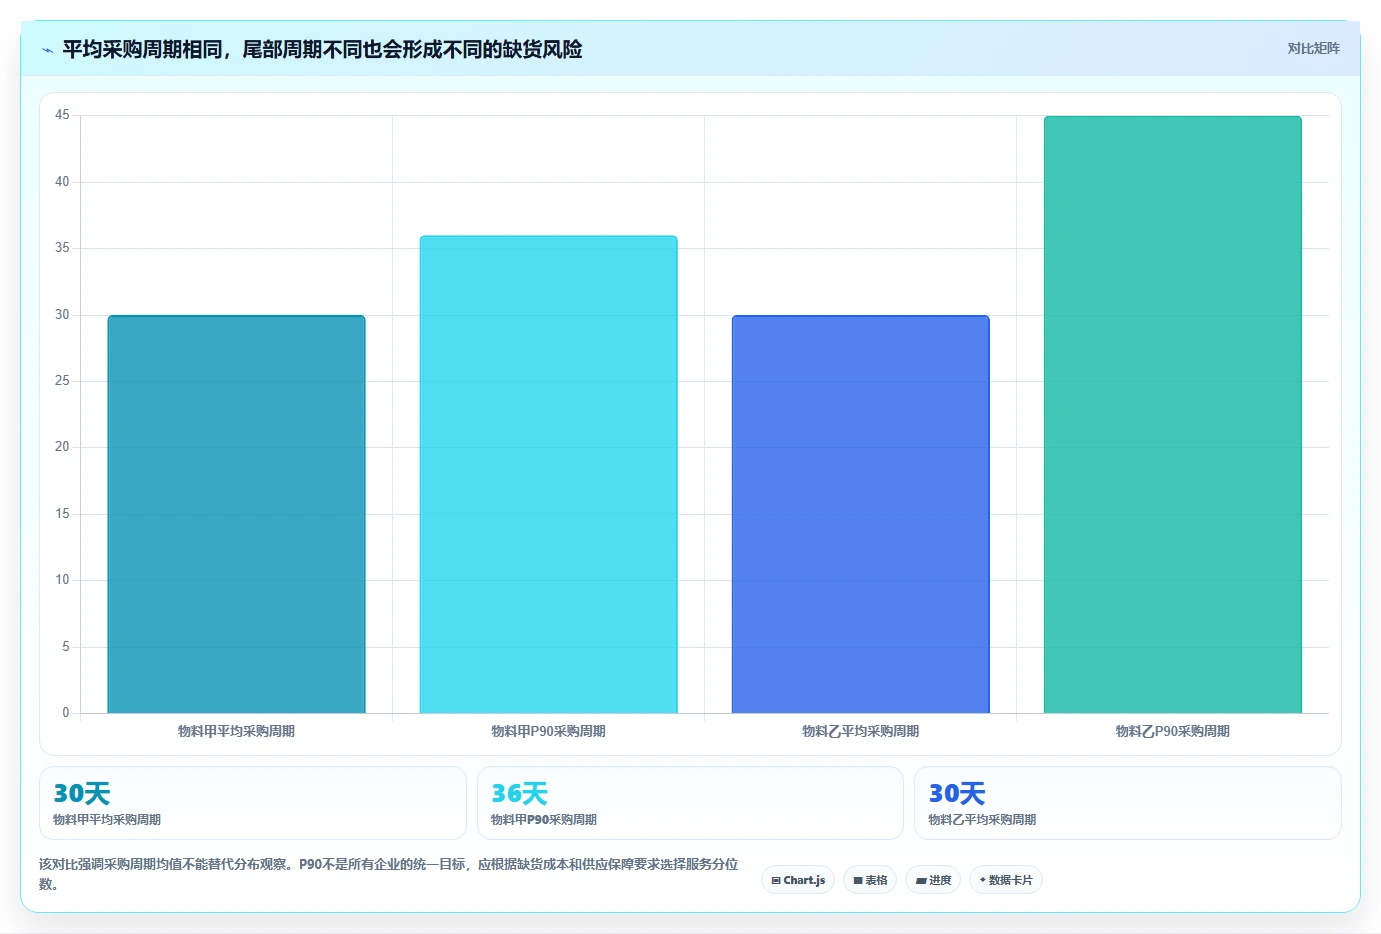Viewport: 1381px width, 934px height.
Task: Click the 物料乙平均采购周期 blue bar
Action: click(x=860, y=514)
